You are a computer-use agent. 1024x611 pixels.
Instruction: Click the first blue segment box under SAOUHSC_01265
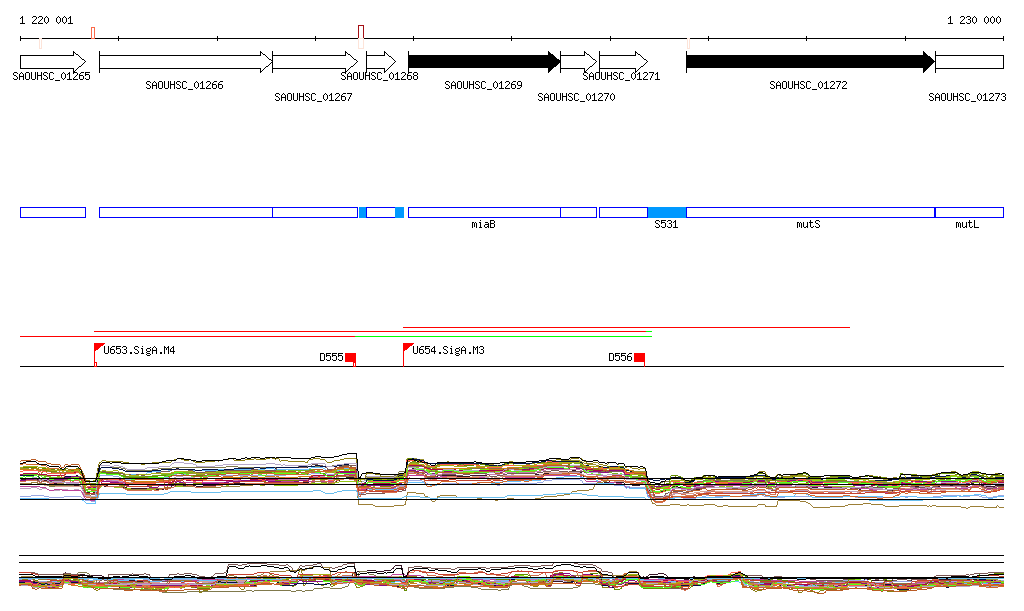(x=53, y=212)
